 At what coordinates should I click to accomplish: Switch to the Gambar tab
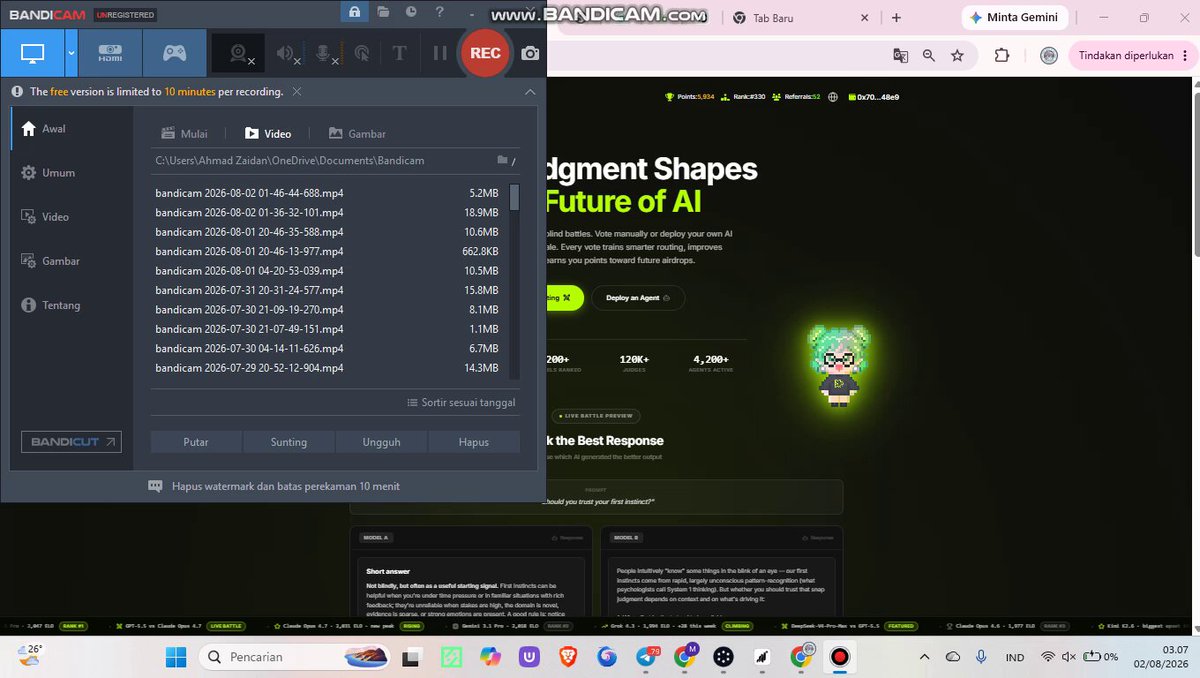point(357,133)
